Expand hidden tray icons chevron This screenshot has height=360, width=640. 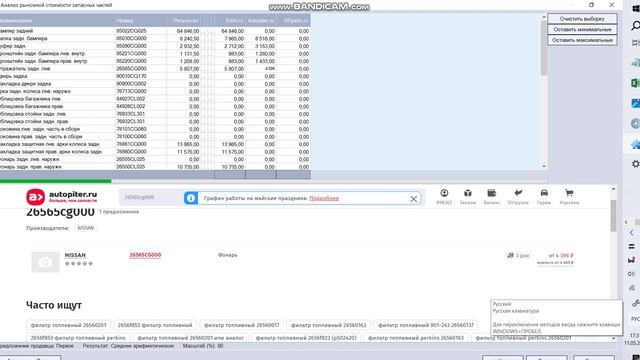pyautogui.click(x=631, y=233)
